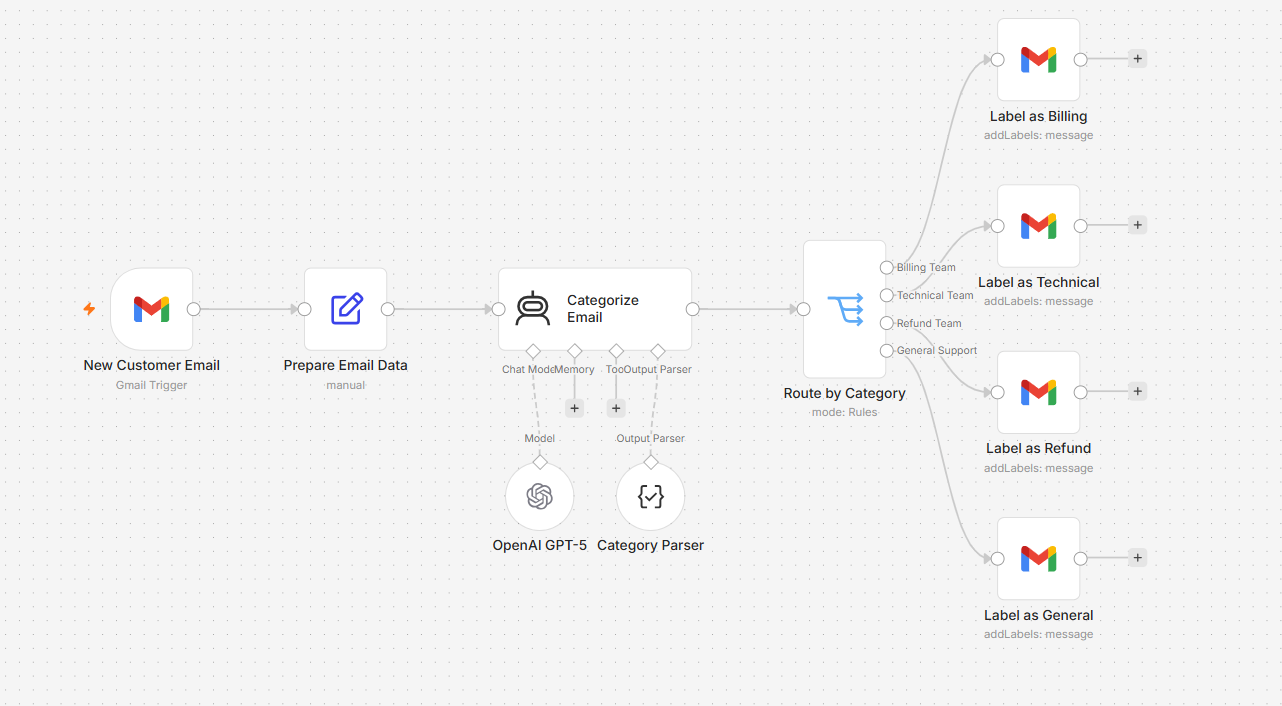Click the orange lightning trigger bolt icon
Viewport: 1282px width, 706px height.
click(89, 309)
